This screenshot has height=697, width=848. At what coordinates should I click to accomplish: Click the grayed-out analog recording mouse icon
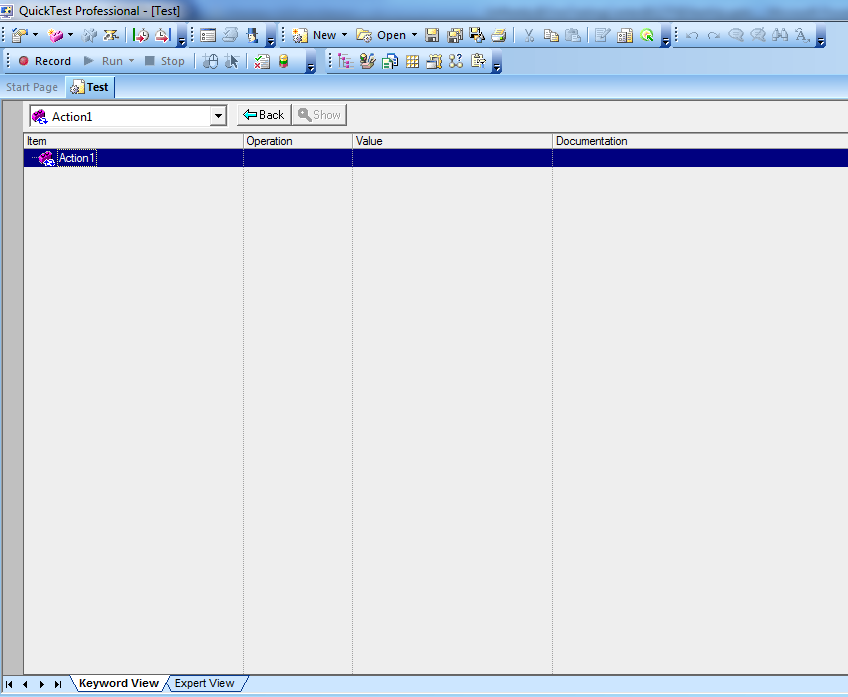(x=210, y=62)
